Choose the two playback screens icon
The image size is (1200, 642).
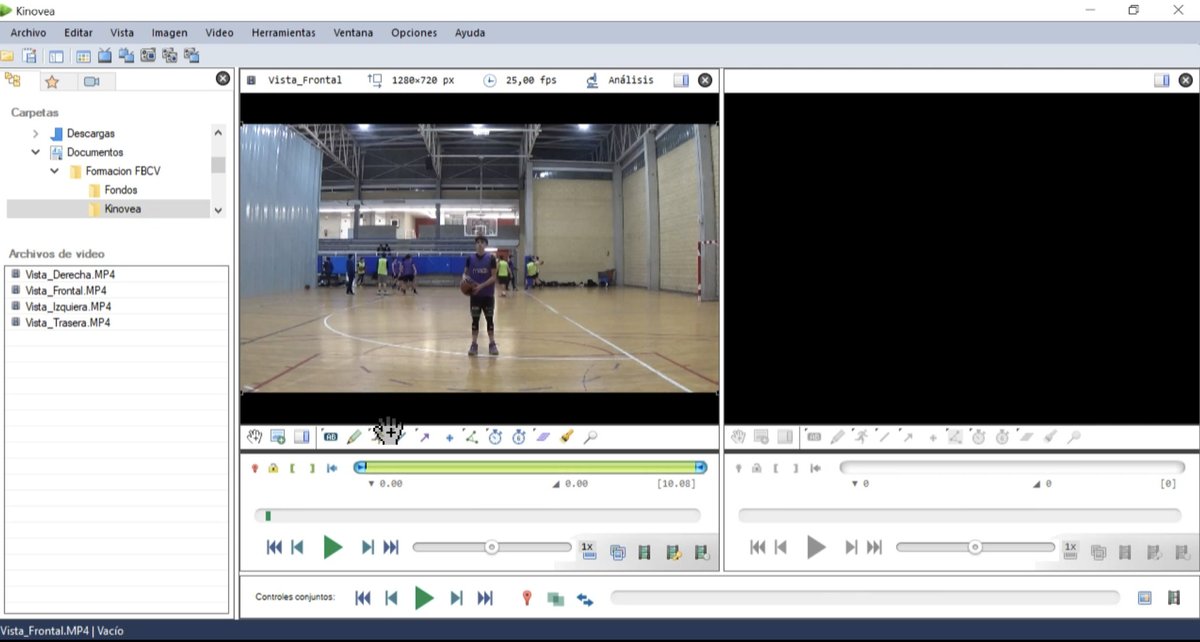pyautogui.click(x=126, y=55)
